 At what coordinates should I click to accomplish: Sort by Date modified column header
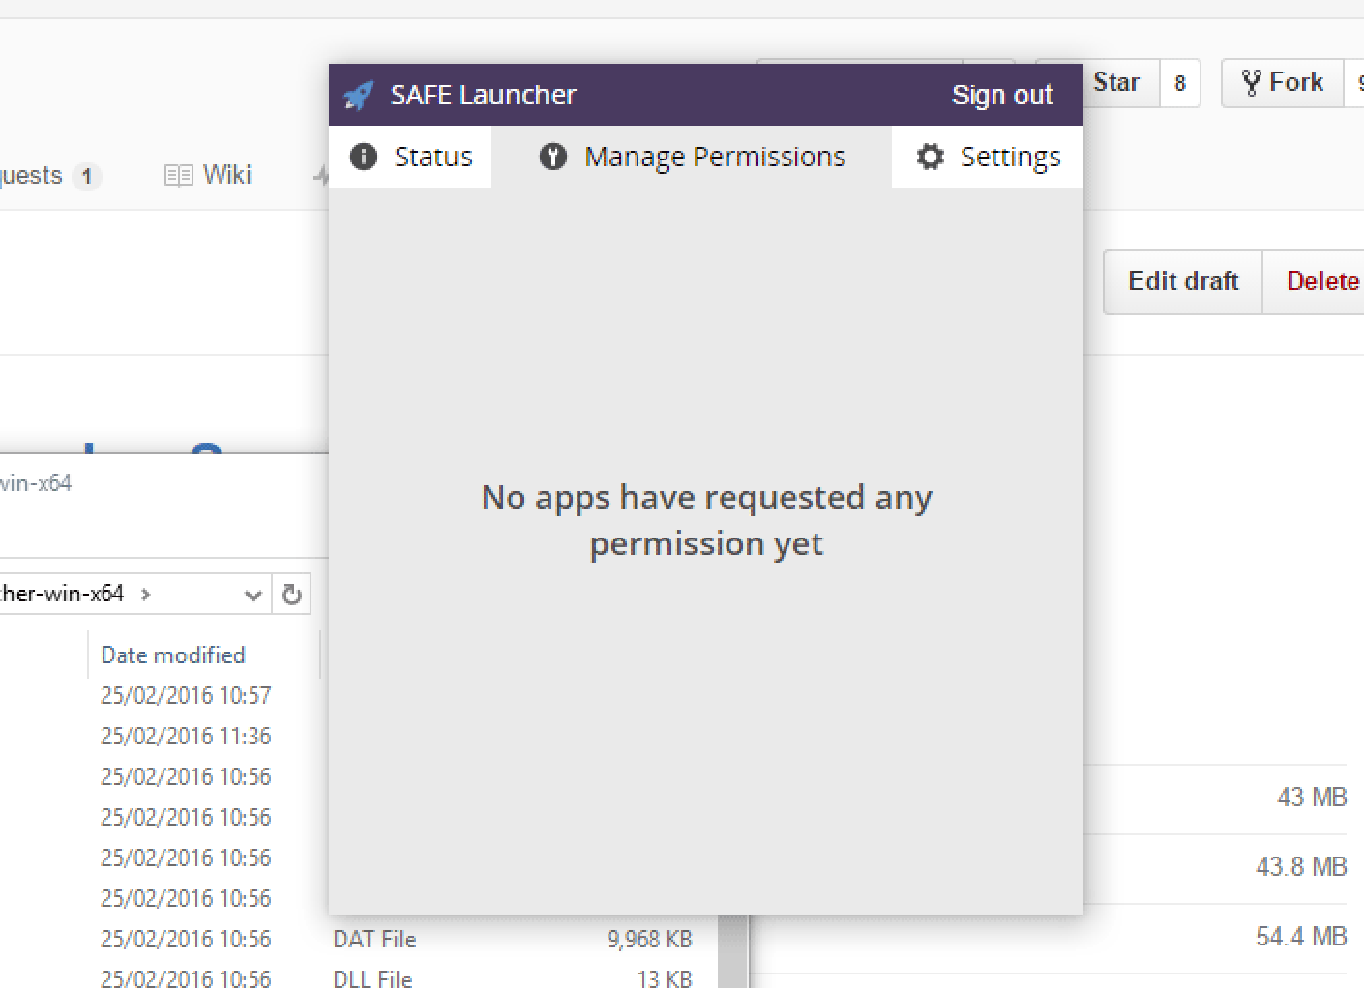pyautogui.click(x=174, y=655)
